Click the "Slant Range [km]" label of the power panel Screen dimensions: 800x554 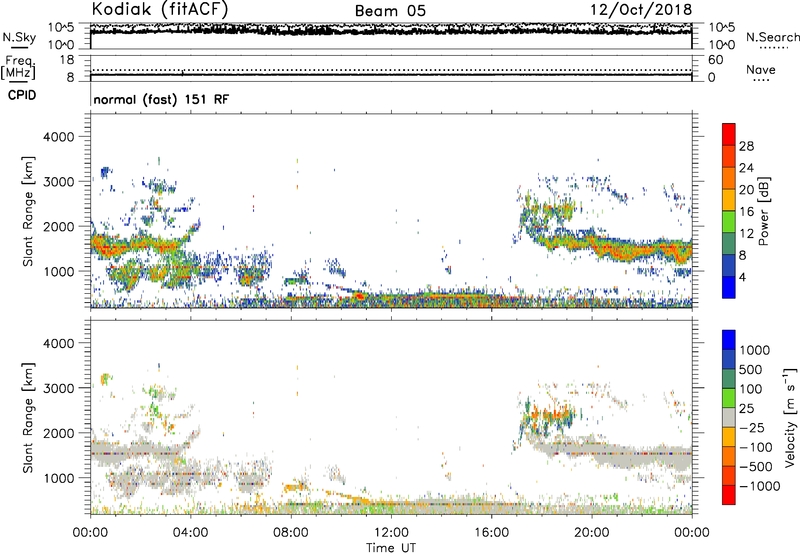[28, 211]
